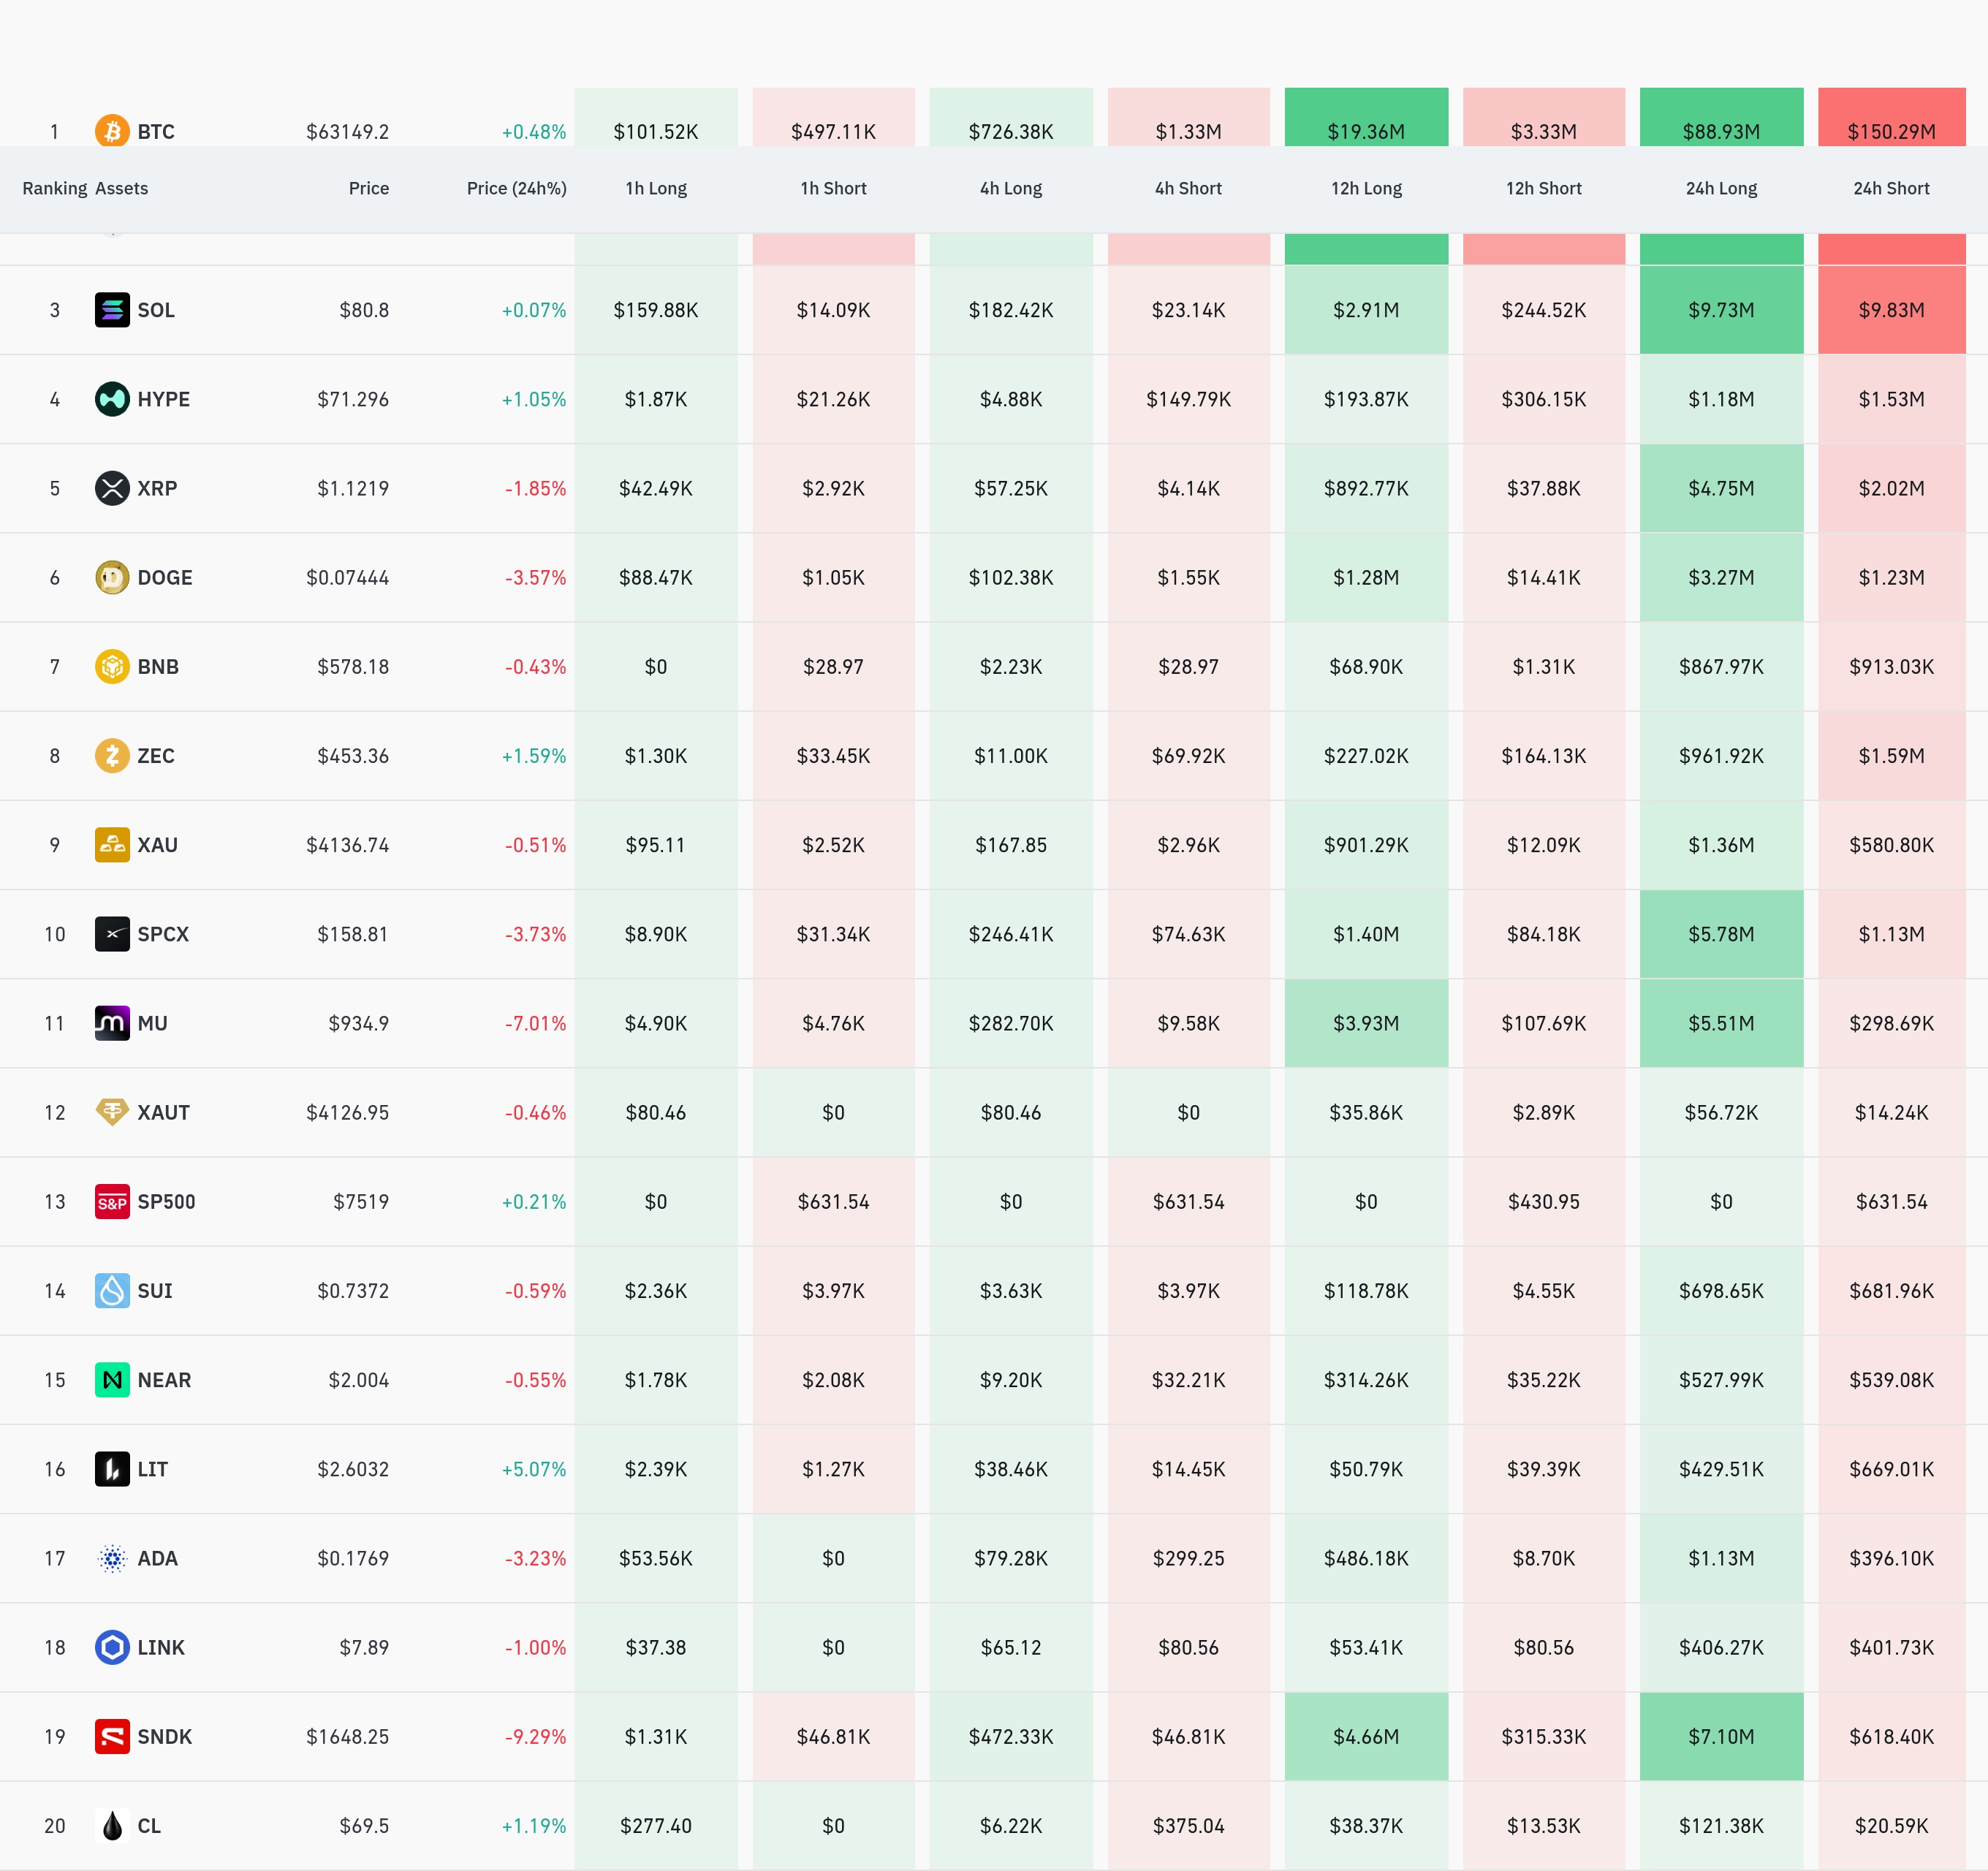Click the XRP coin icon

click(112, 488)
